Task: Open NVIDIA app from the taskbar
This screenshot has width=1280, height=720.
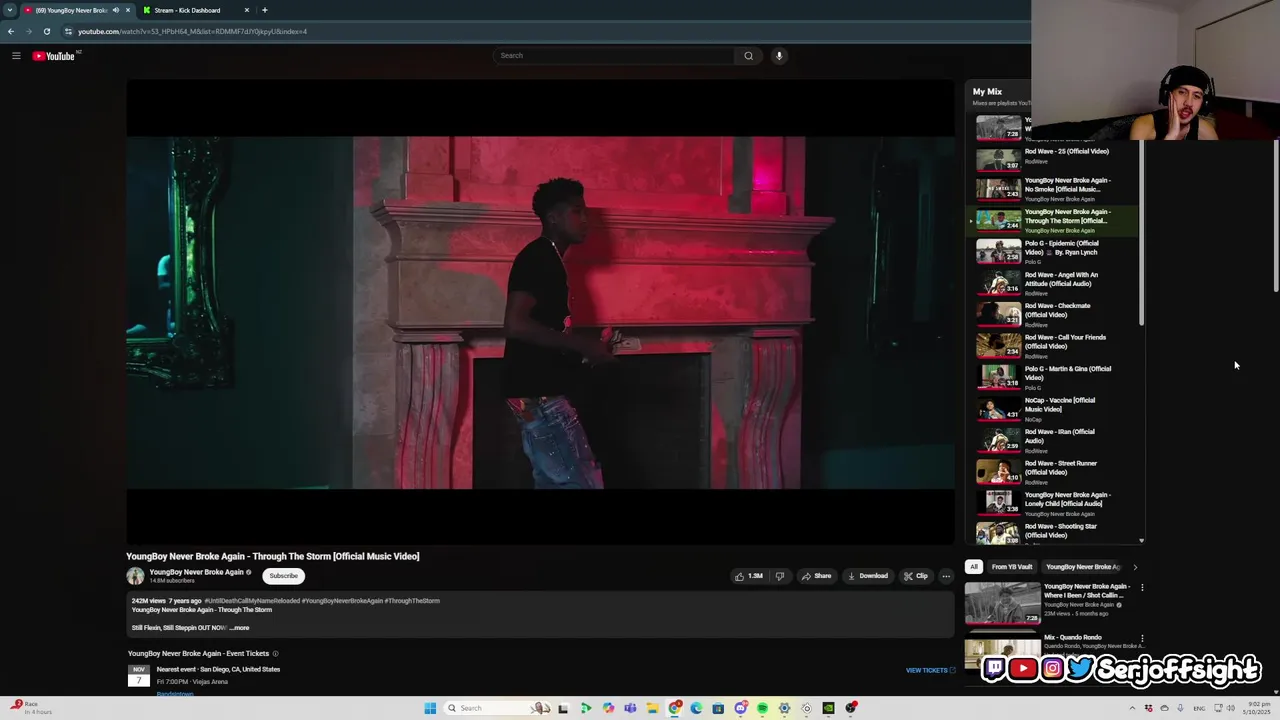Action: coord(828,708)
